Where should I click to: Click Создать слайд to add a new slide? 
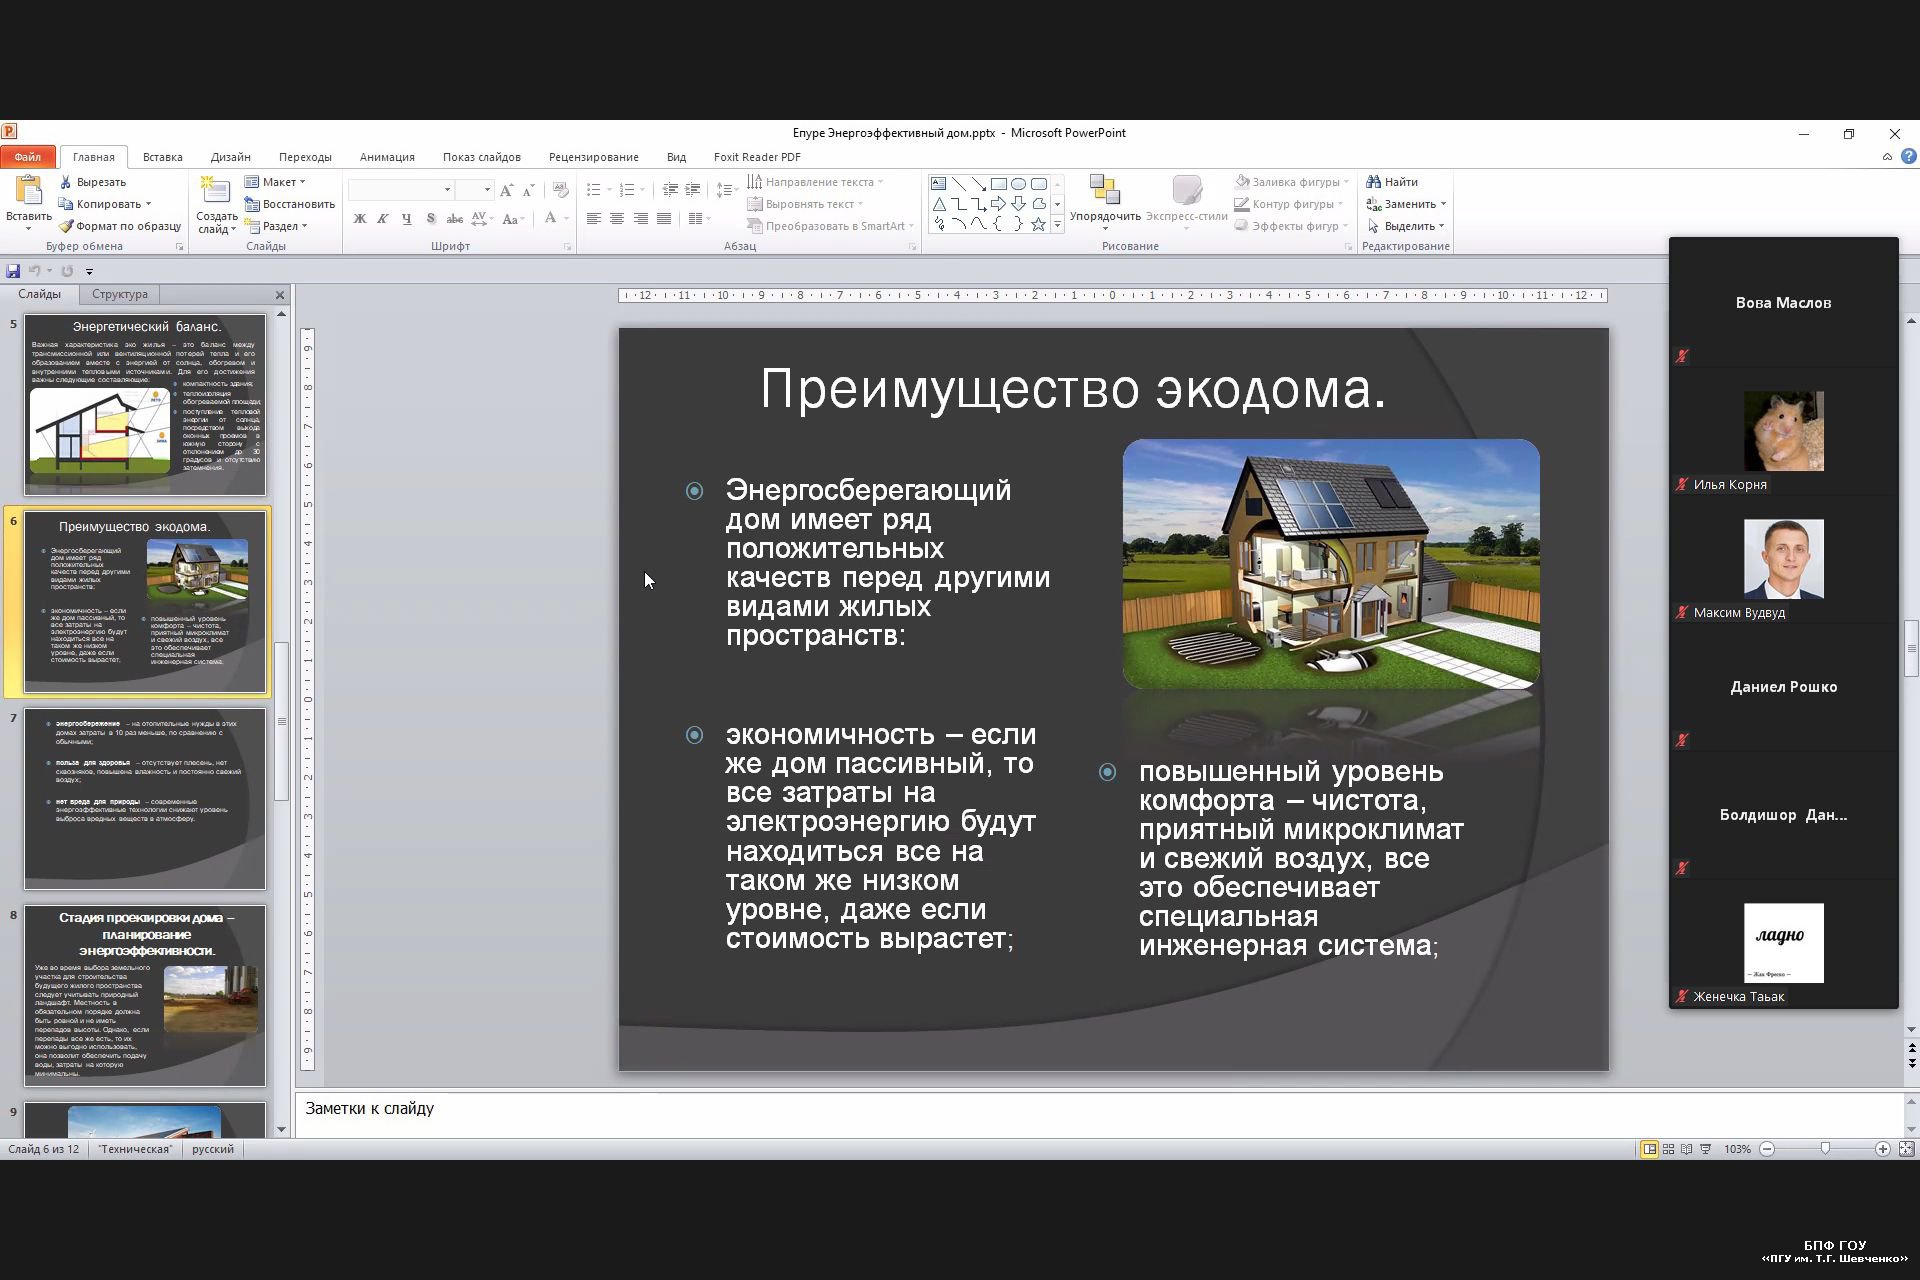216,205
